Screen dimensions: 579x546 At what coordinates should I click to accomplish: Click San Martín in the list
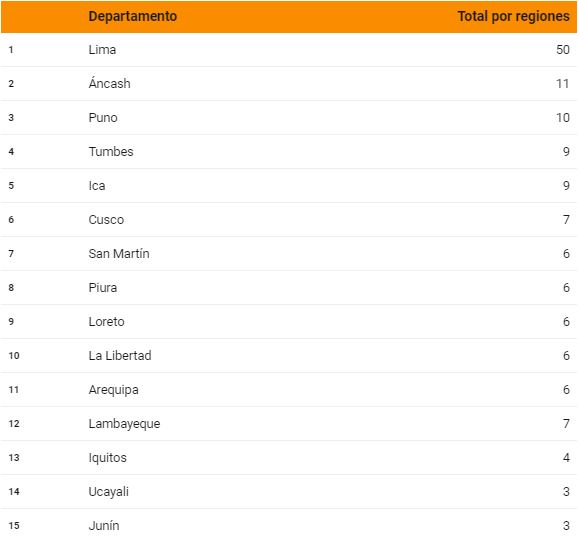pyautogui.click(x=119, y=254)
